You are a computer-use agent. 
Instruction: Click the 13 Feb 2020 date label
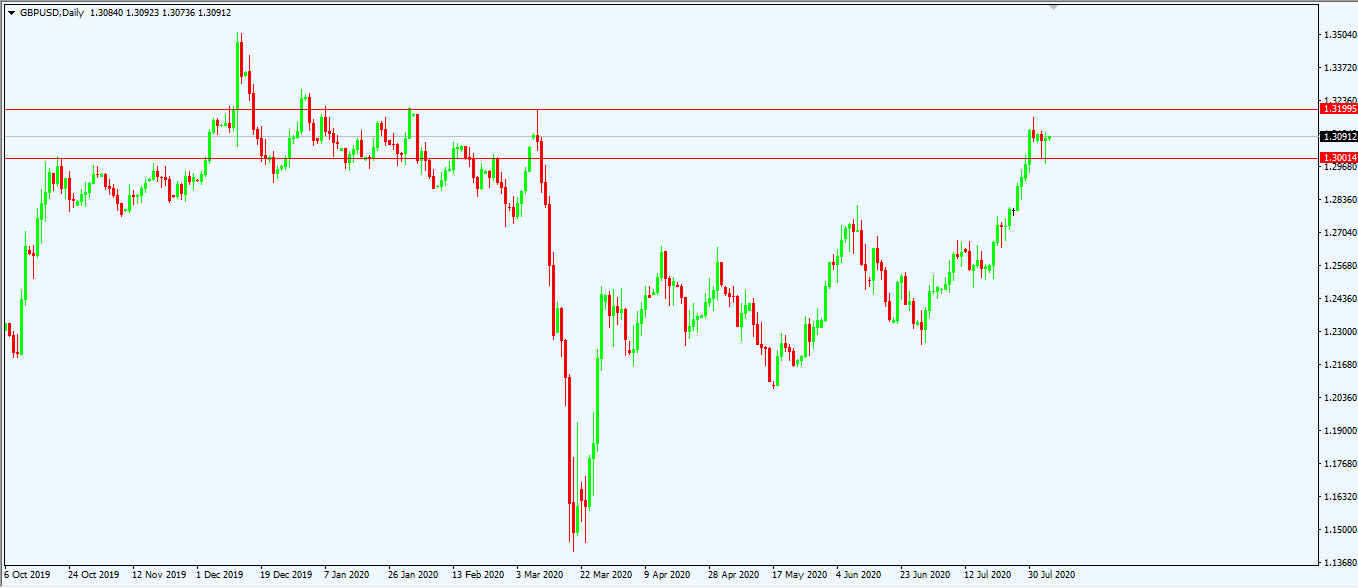pyautogui.click(x=477, y=576)
